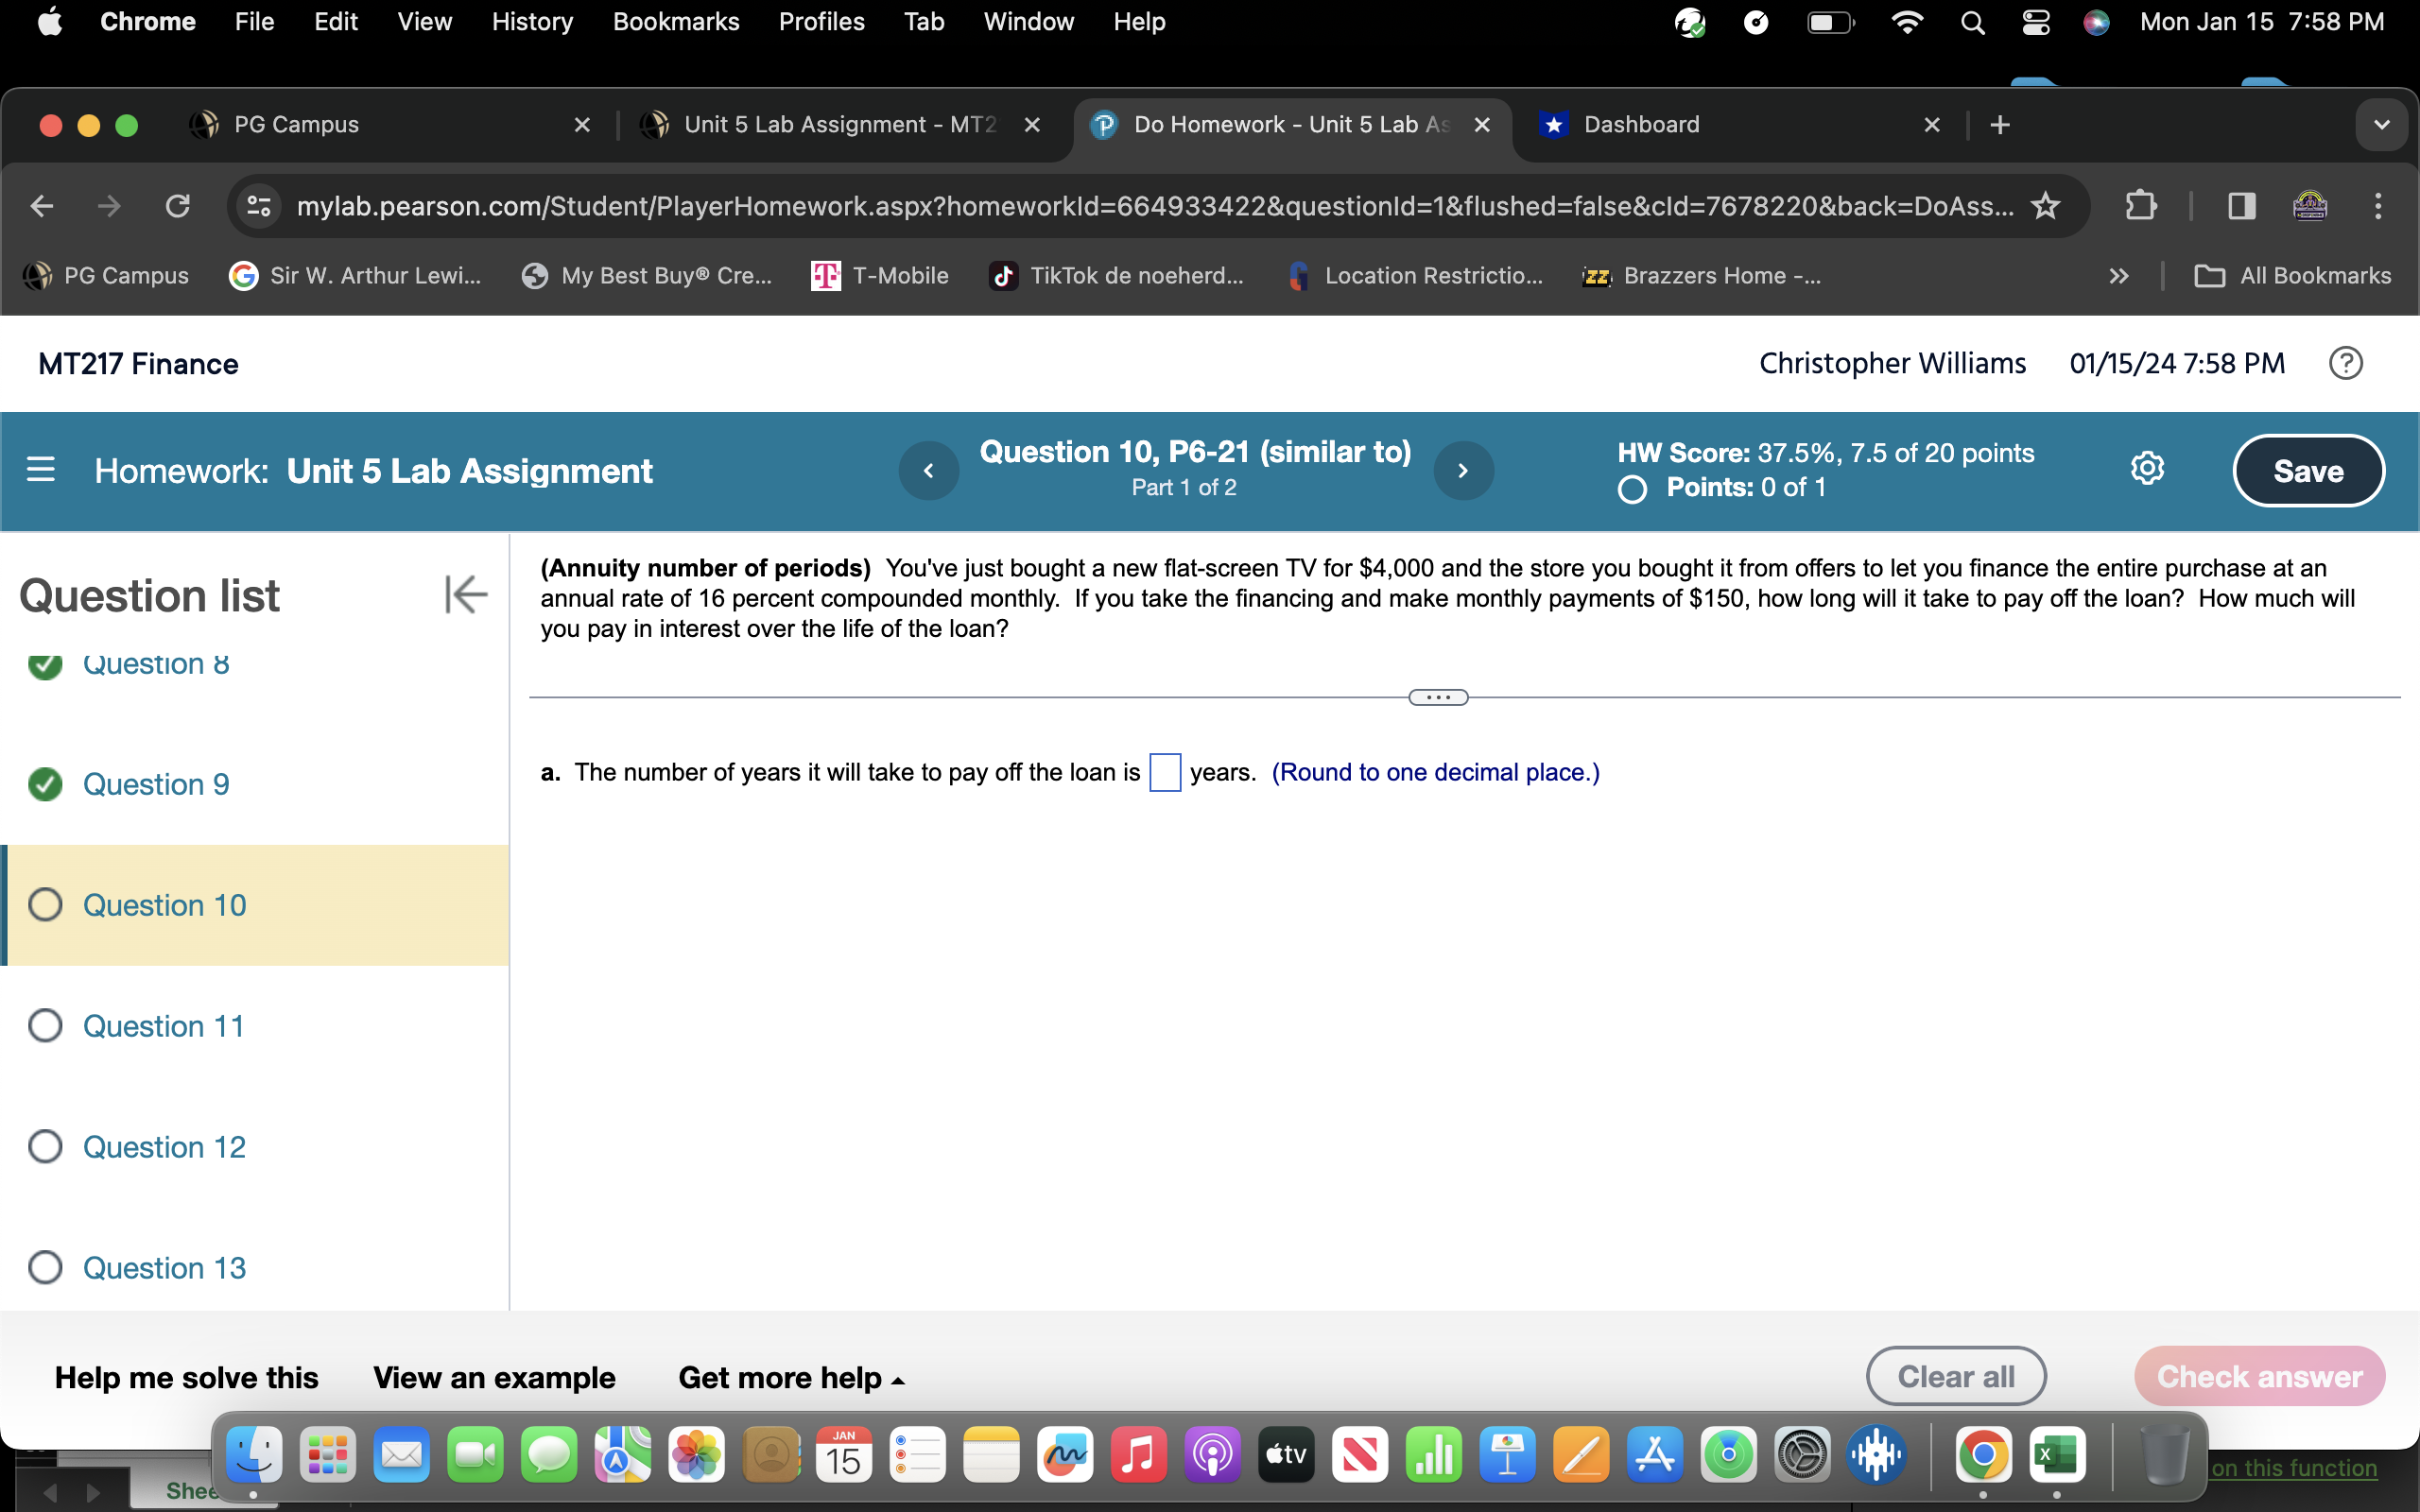Open the Calculator app in the Dock
This screenshot has height=1512, width=2420.
tap(1434, 1455)
